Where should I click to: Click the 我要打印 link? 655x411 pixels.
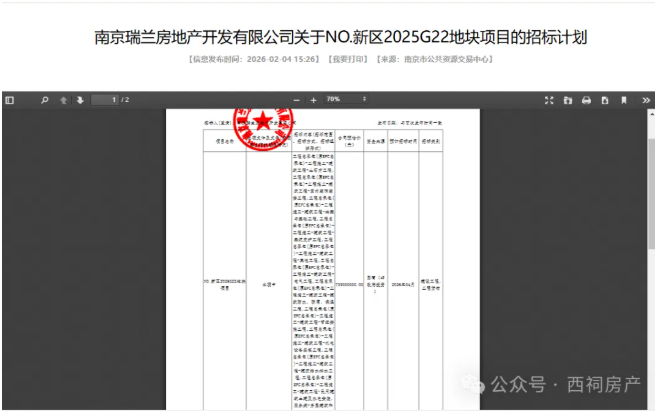[x=347, y=60]
